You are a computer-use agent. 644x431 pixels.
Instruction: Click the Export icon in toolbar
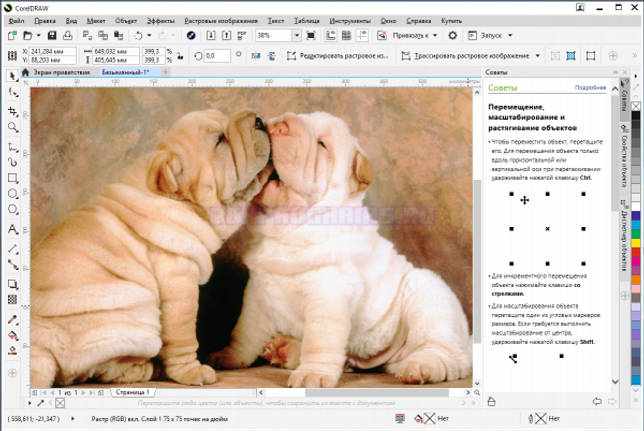(x=226, y=35)
